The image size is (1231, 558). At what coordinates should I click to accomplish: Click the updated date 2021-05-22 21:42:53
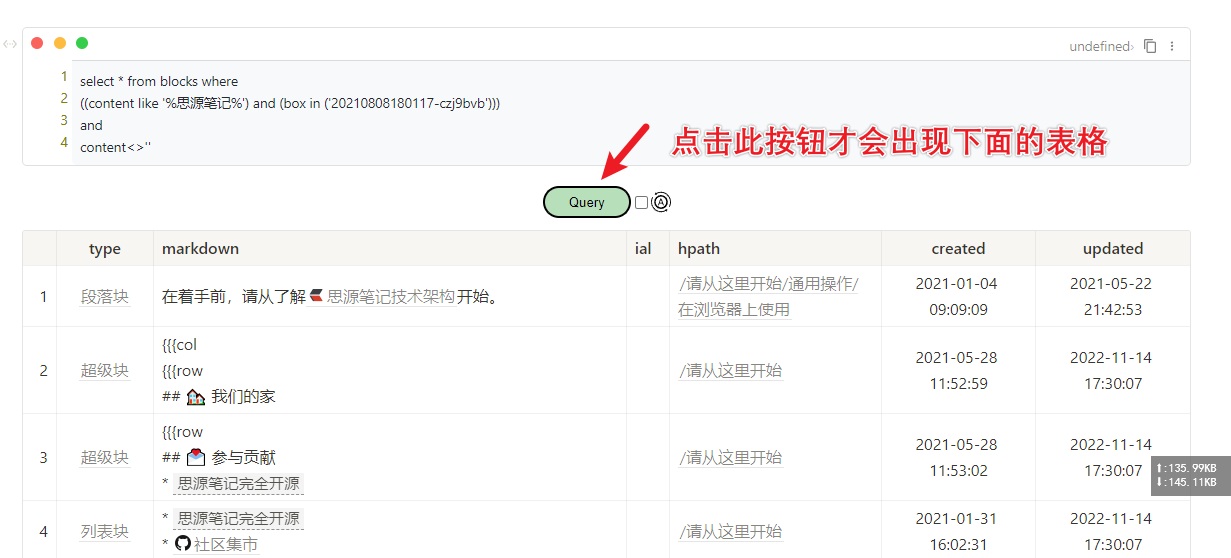1112,297
